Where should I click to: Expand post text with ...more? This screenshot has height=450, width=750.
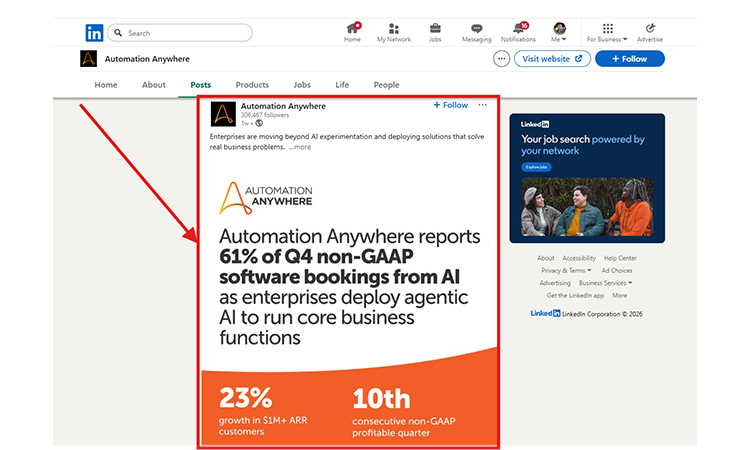[300, 147]
